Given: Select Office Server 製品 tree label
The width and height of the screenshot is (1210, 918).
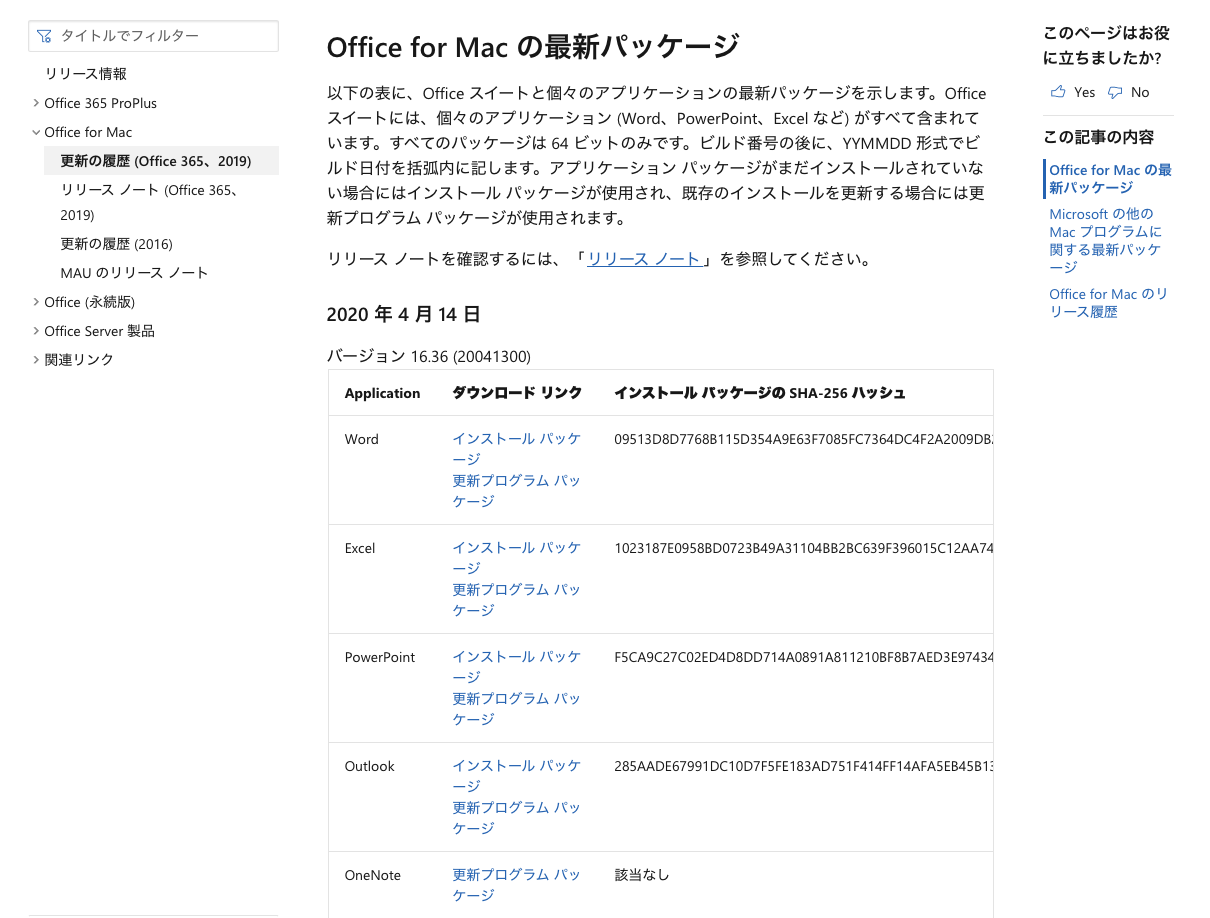Looking at the screenshot, I should click(99, 331).
